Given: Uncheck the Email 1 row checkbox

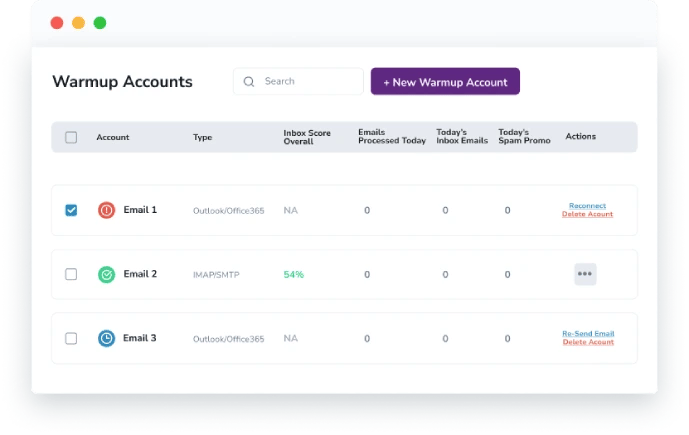Looking at the screenshot, I should 71,210.
